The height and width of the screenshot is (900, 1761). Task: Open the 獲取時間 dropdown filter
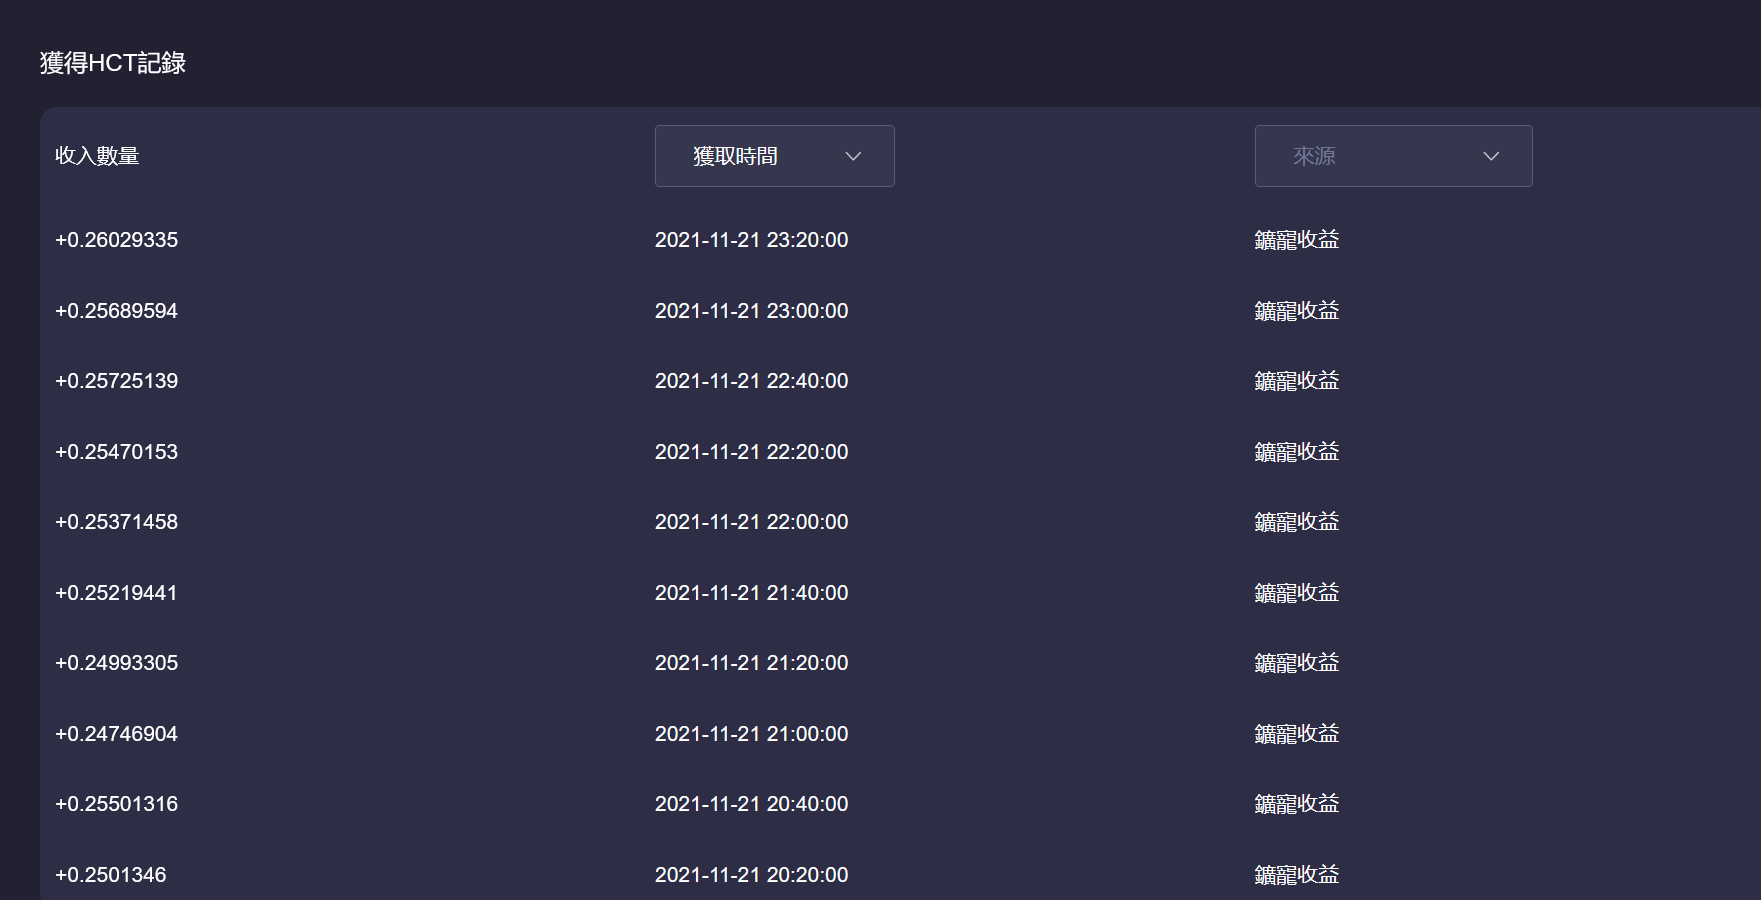point(774,156)
